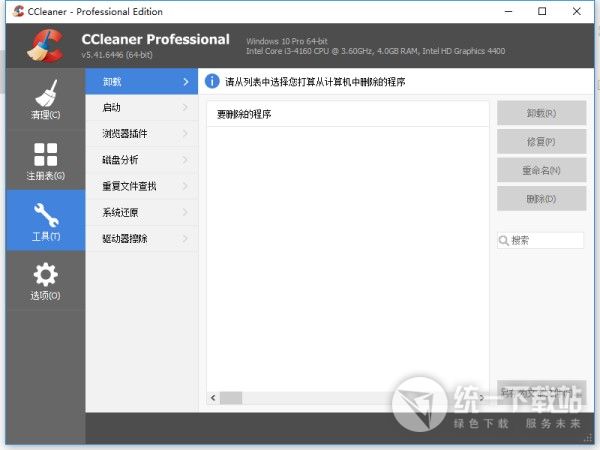Expand the 磁盘分析 chevron arrow
This screenshot has width=600, height=450.
185,159
